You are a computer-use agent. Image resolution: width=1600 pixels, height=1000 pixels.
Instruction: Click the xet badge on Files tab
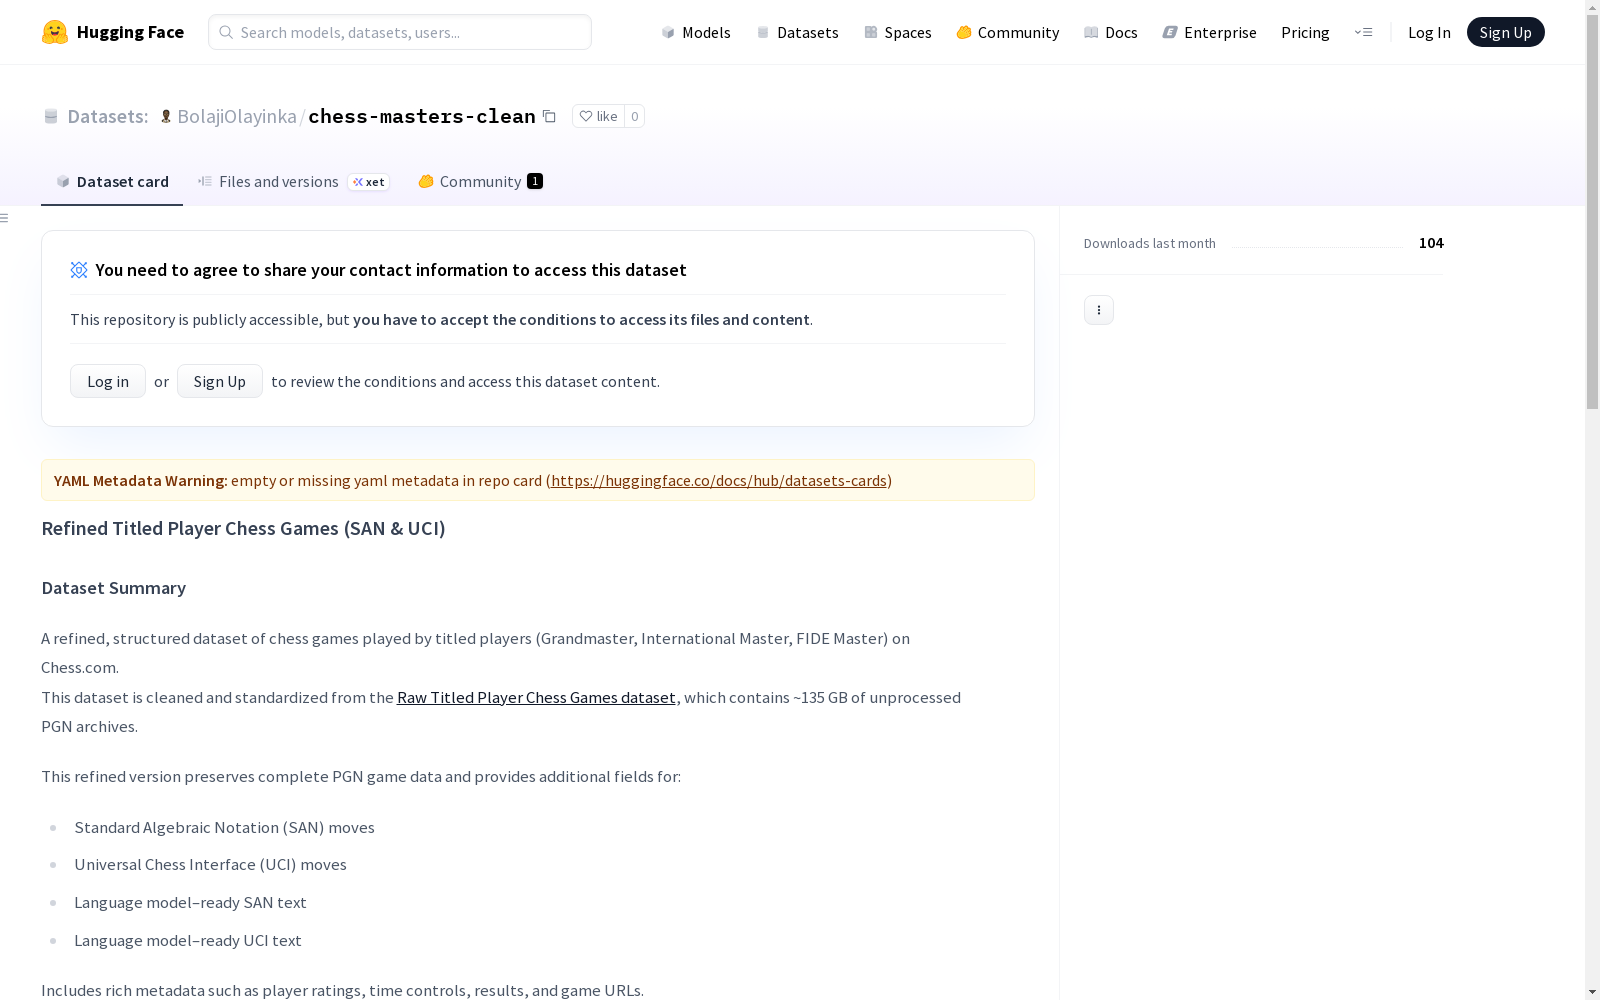368,182
